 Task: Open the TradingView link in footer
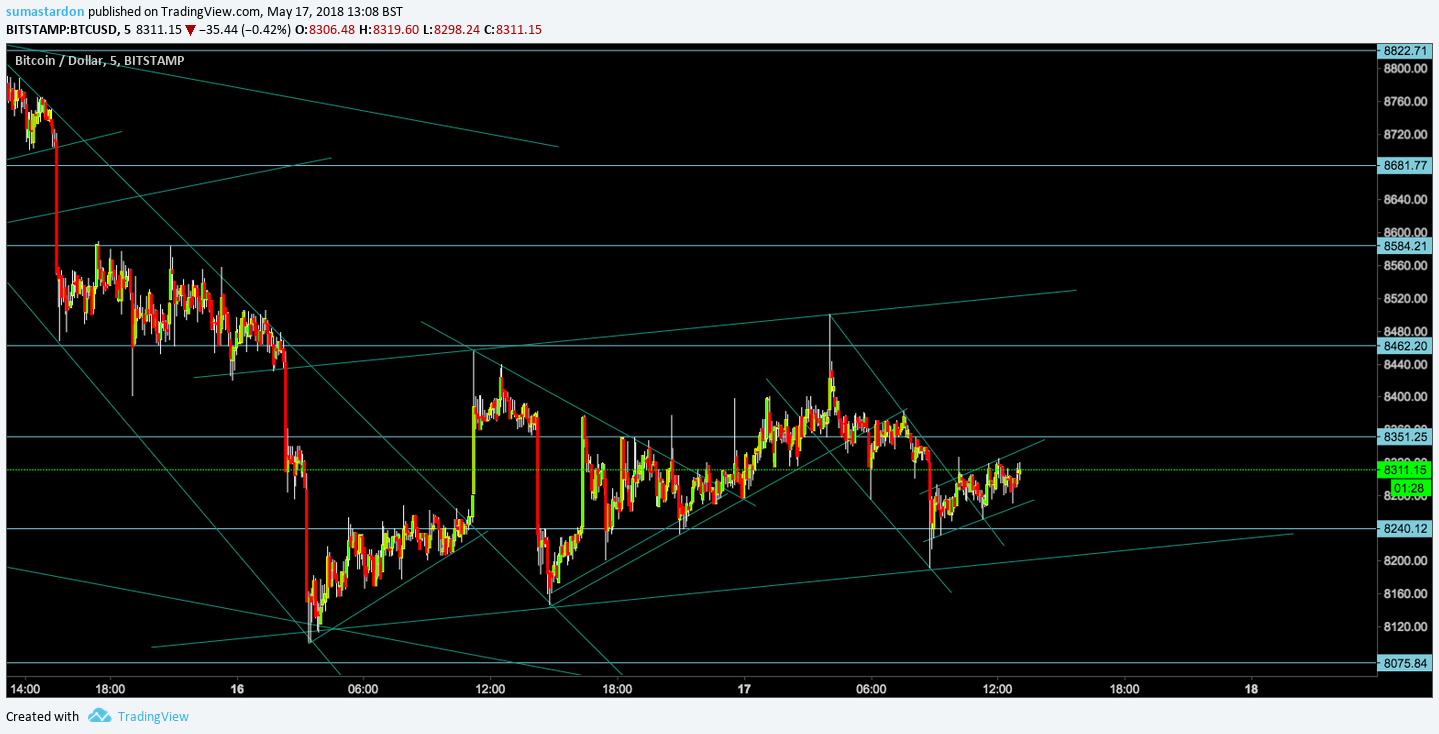(153, 716)
